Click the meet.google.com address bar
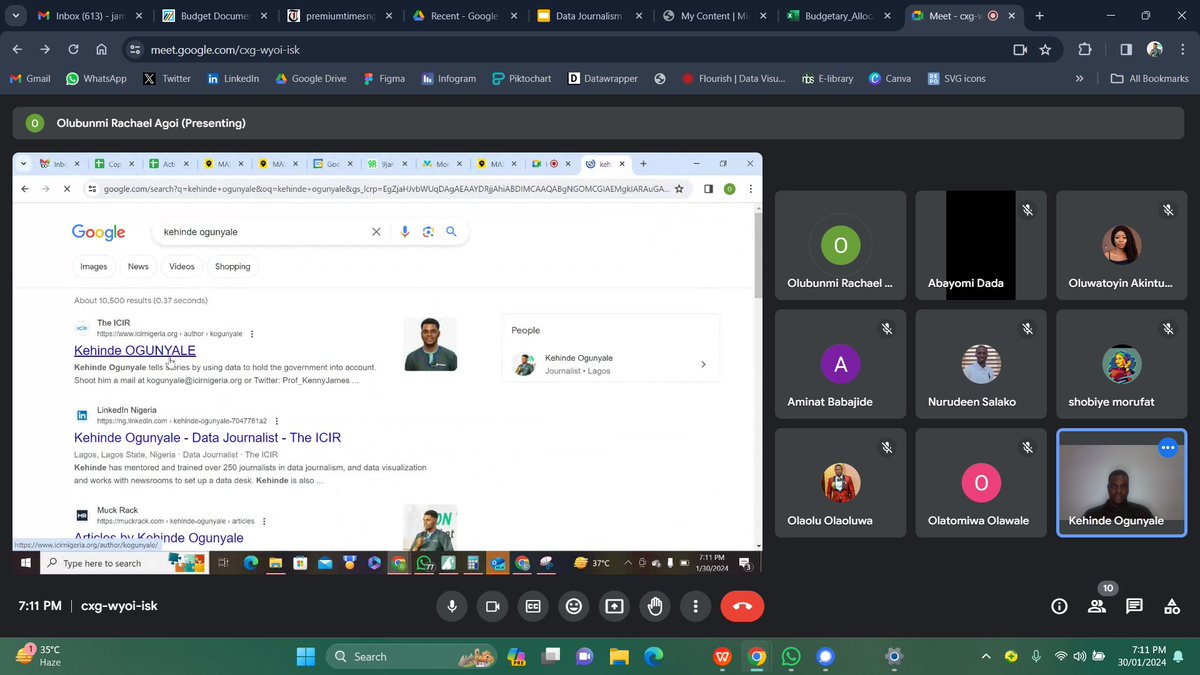 590,49
